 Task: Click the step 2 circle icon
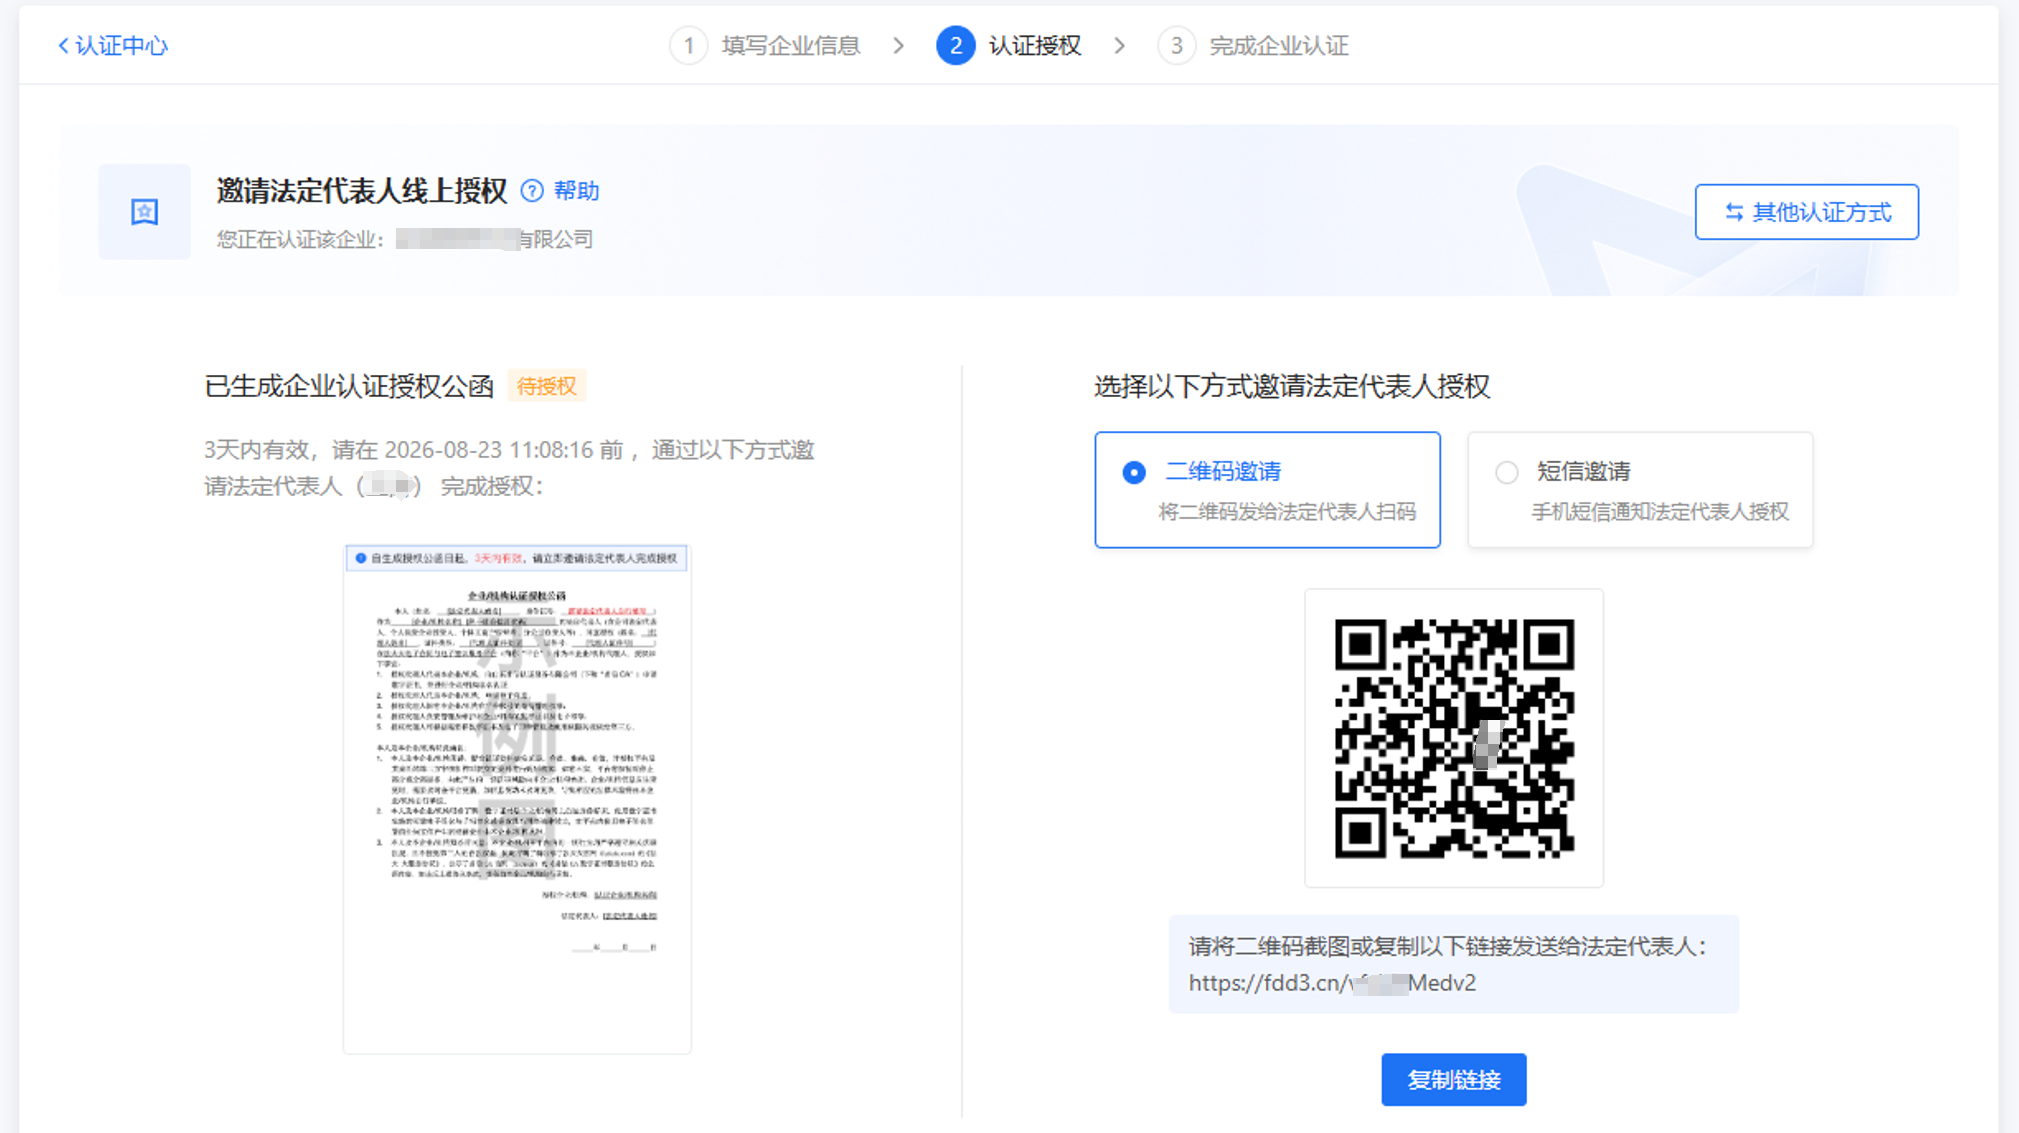tap(956, 46)
